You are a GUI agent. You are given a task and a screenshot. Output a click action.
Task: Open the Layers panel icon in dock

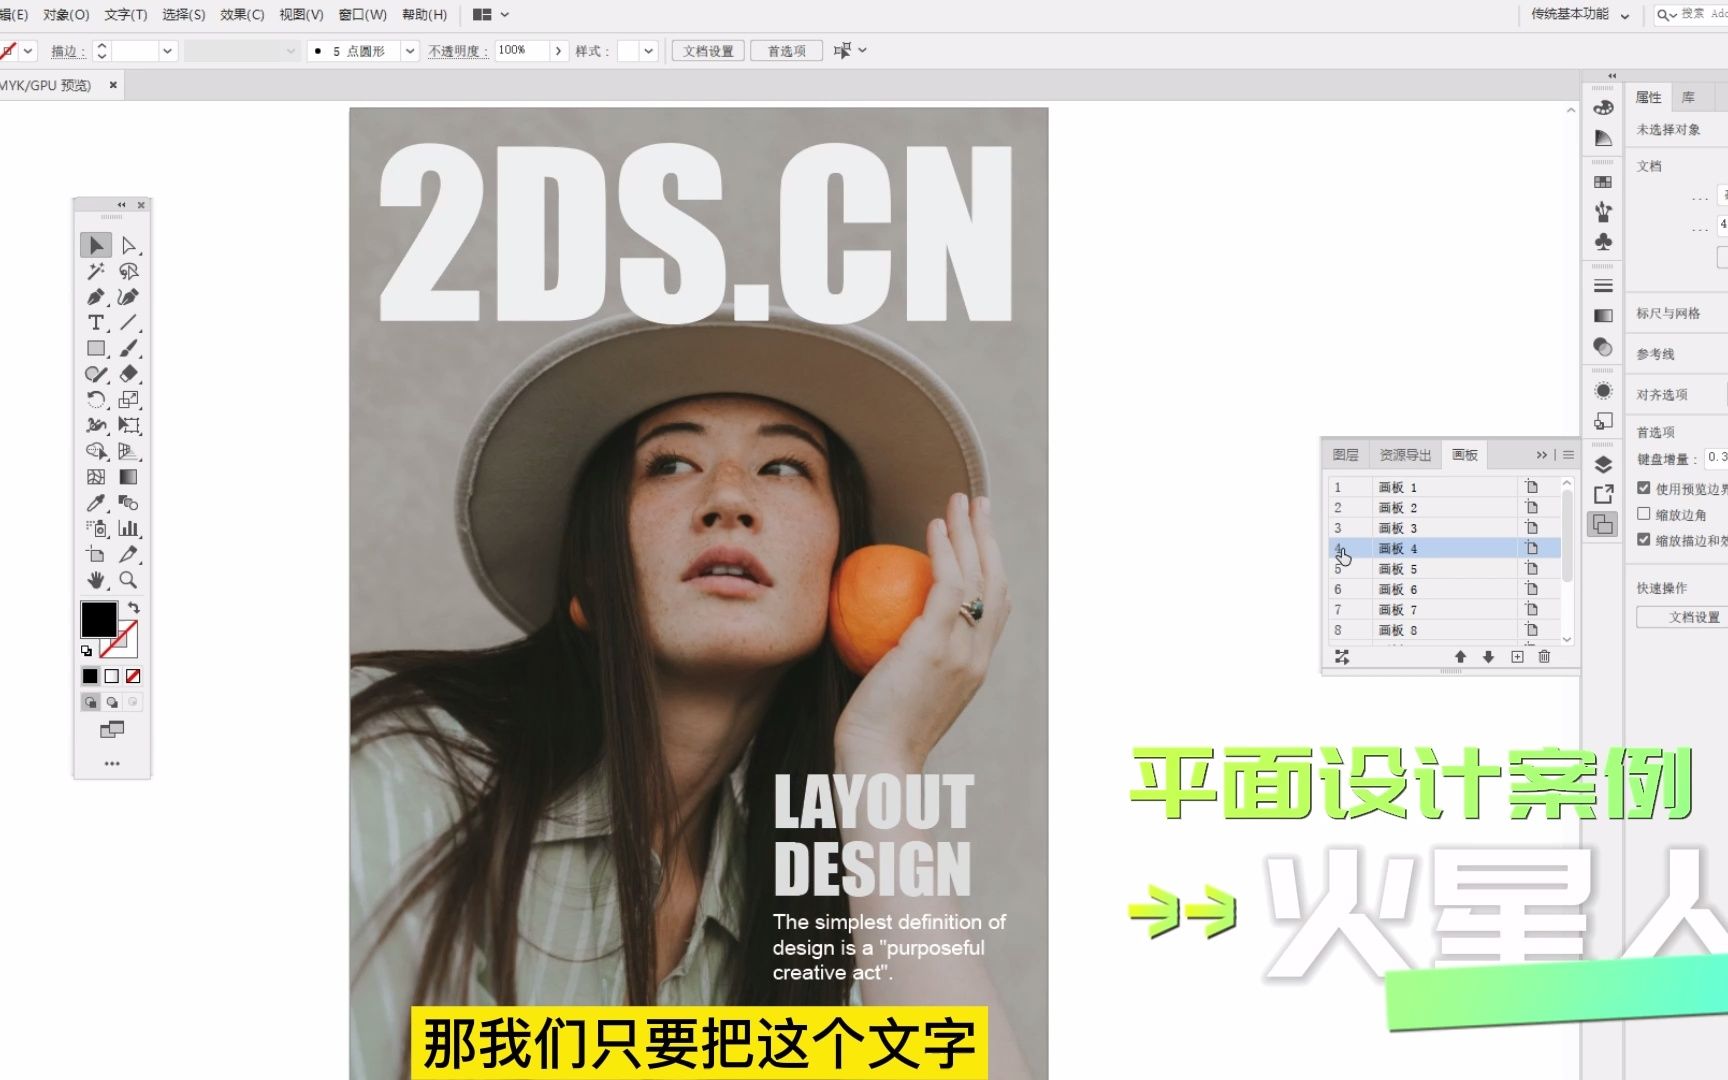point(1603,464)
